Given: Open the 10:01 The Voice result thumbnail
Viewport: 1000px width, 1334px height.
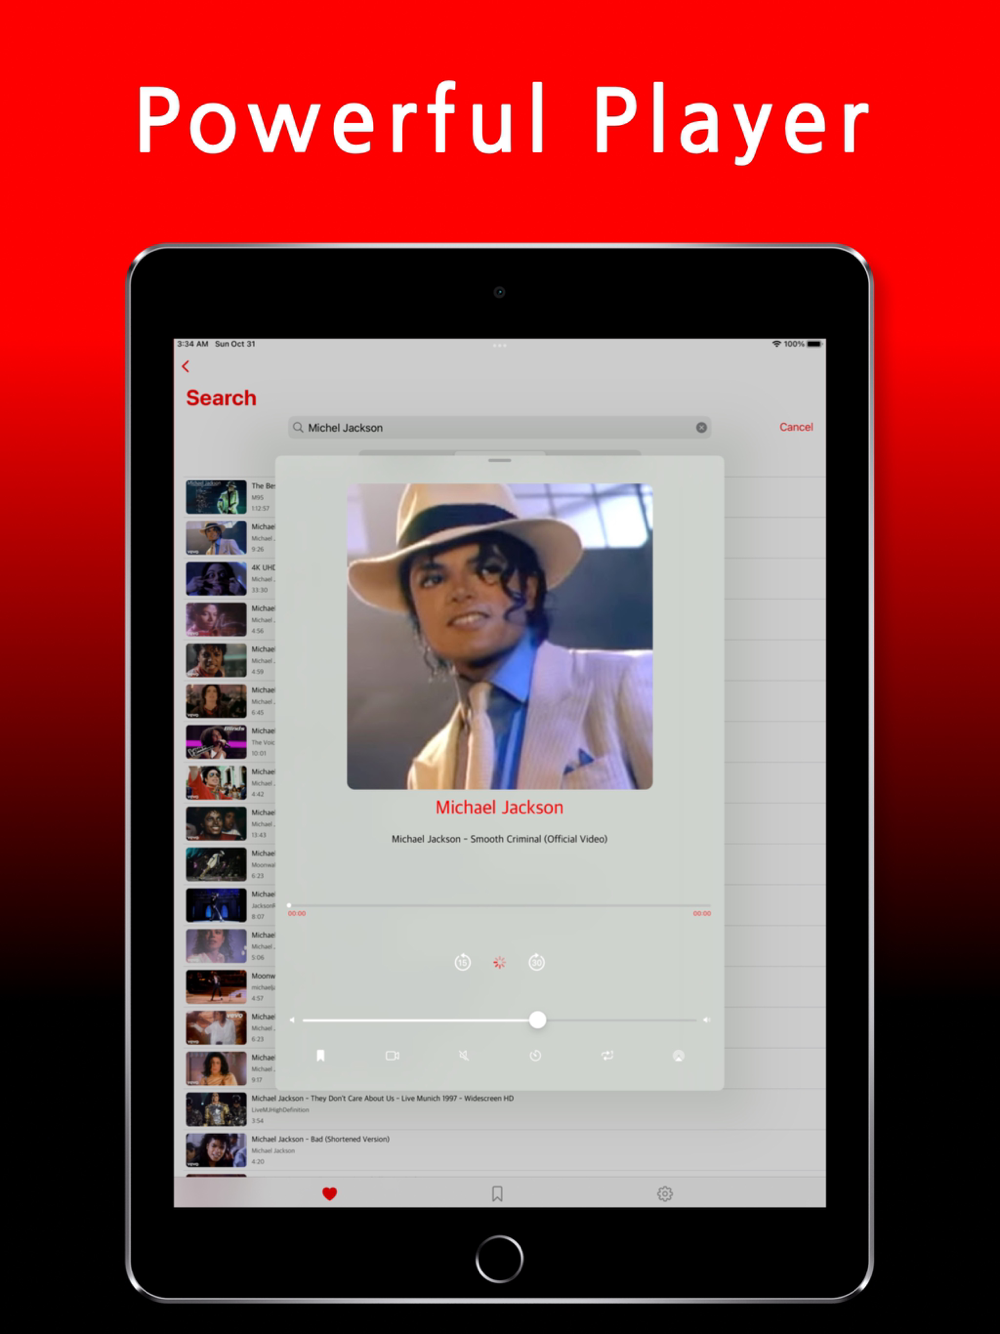Looking at the screenshot, I should click(216, 742).
